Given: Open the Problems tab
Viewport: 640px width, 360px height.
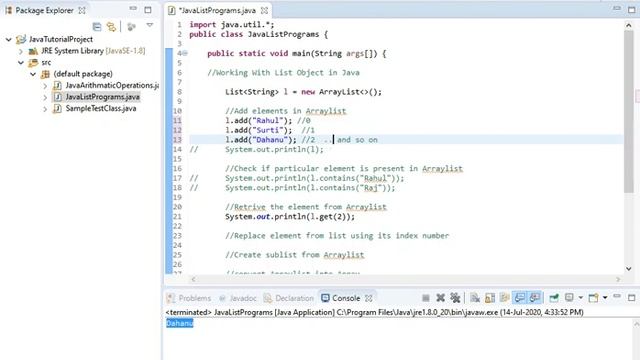Looking at the screenshot, I should tap(189, 298).
